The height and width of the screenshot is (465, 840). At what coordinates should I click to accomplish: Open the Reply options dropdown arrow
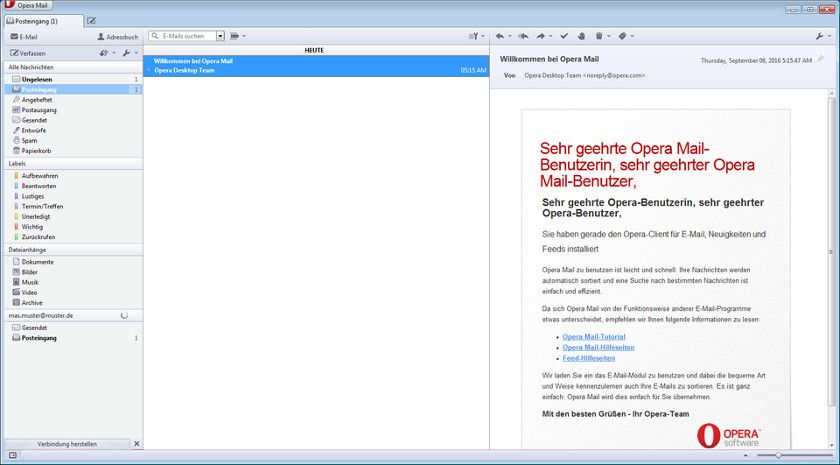[x=509, y=36]
